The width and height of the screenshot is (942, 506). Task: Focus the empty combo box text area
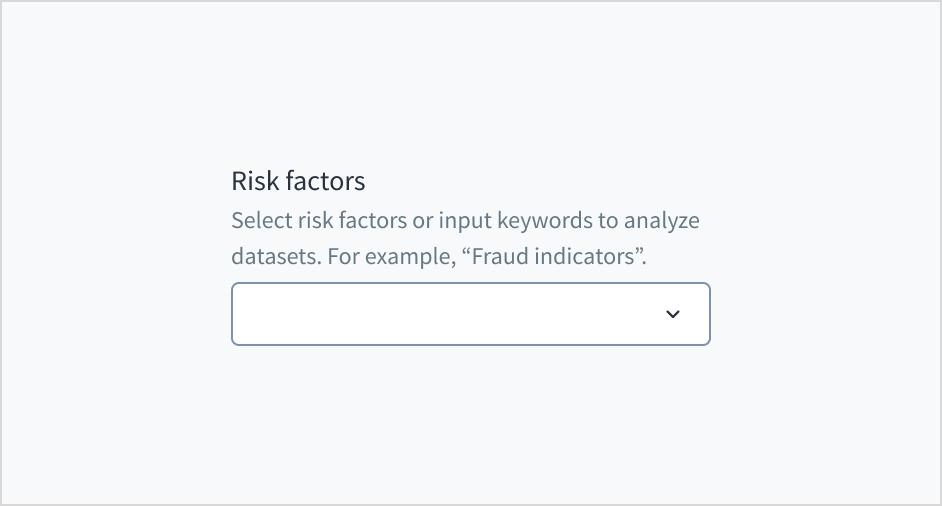[440, 314]
